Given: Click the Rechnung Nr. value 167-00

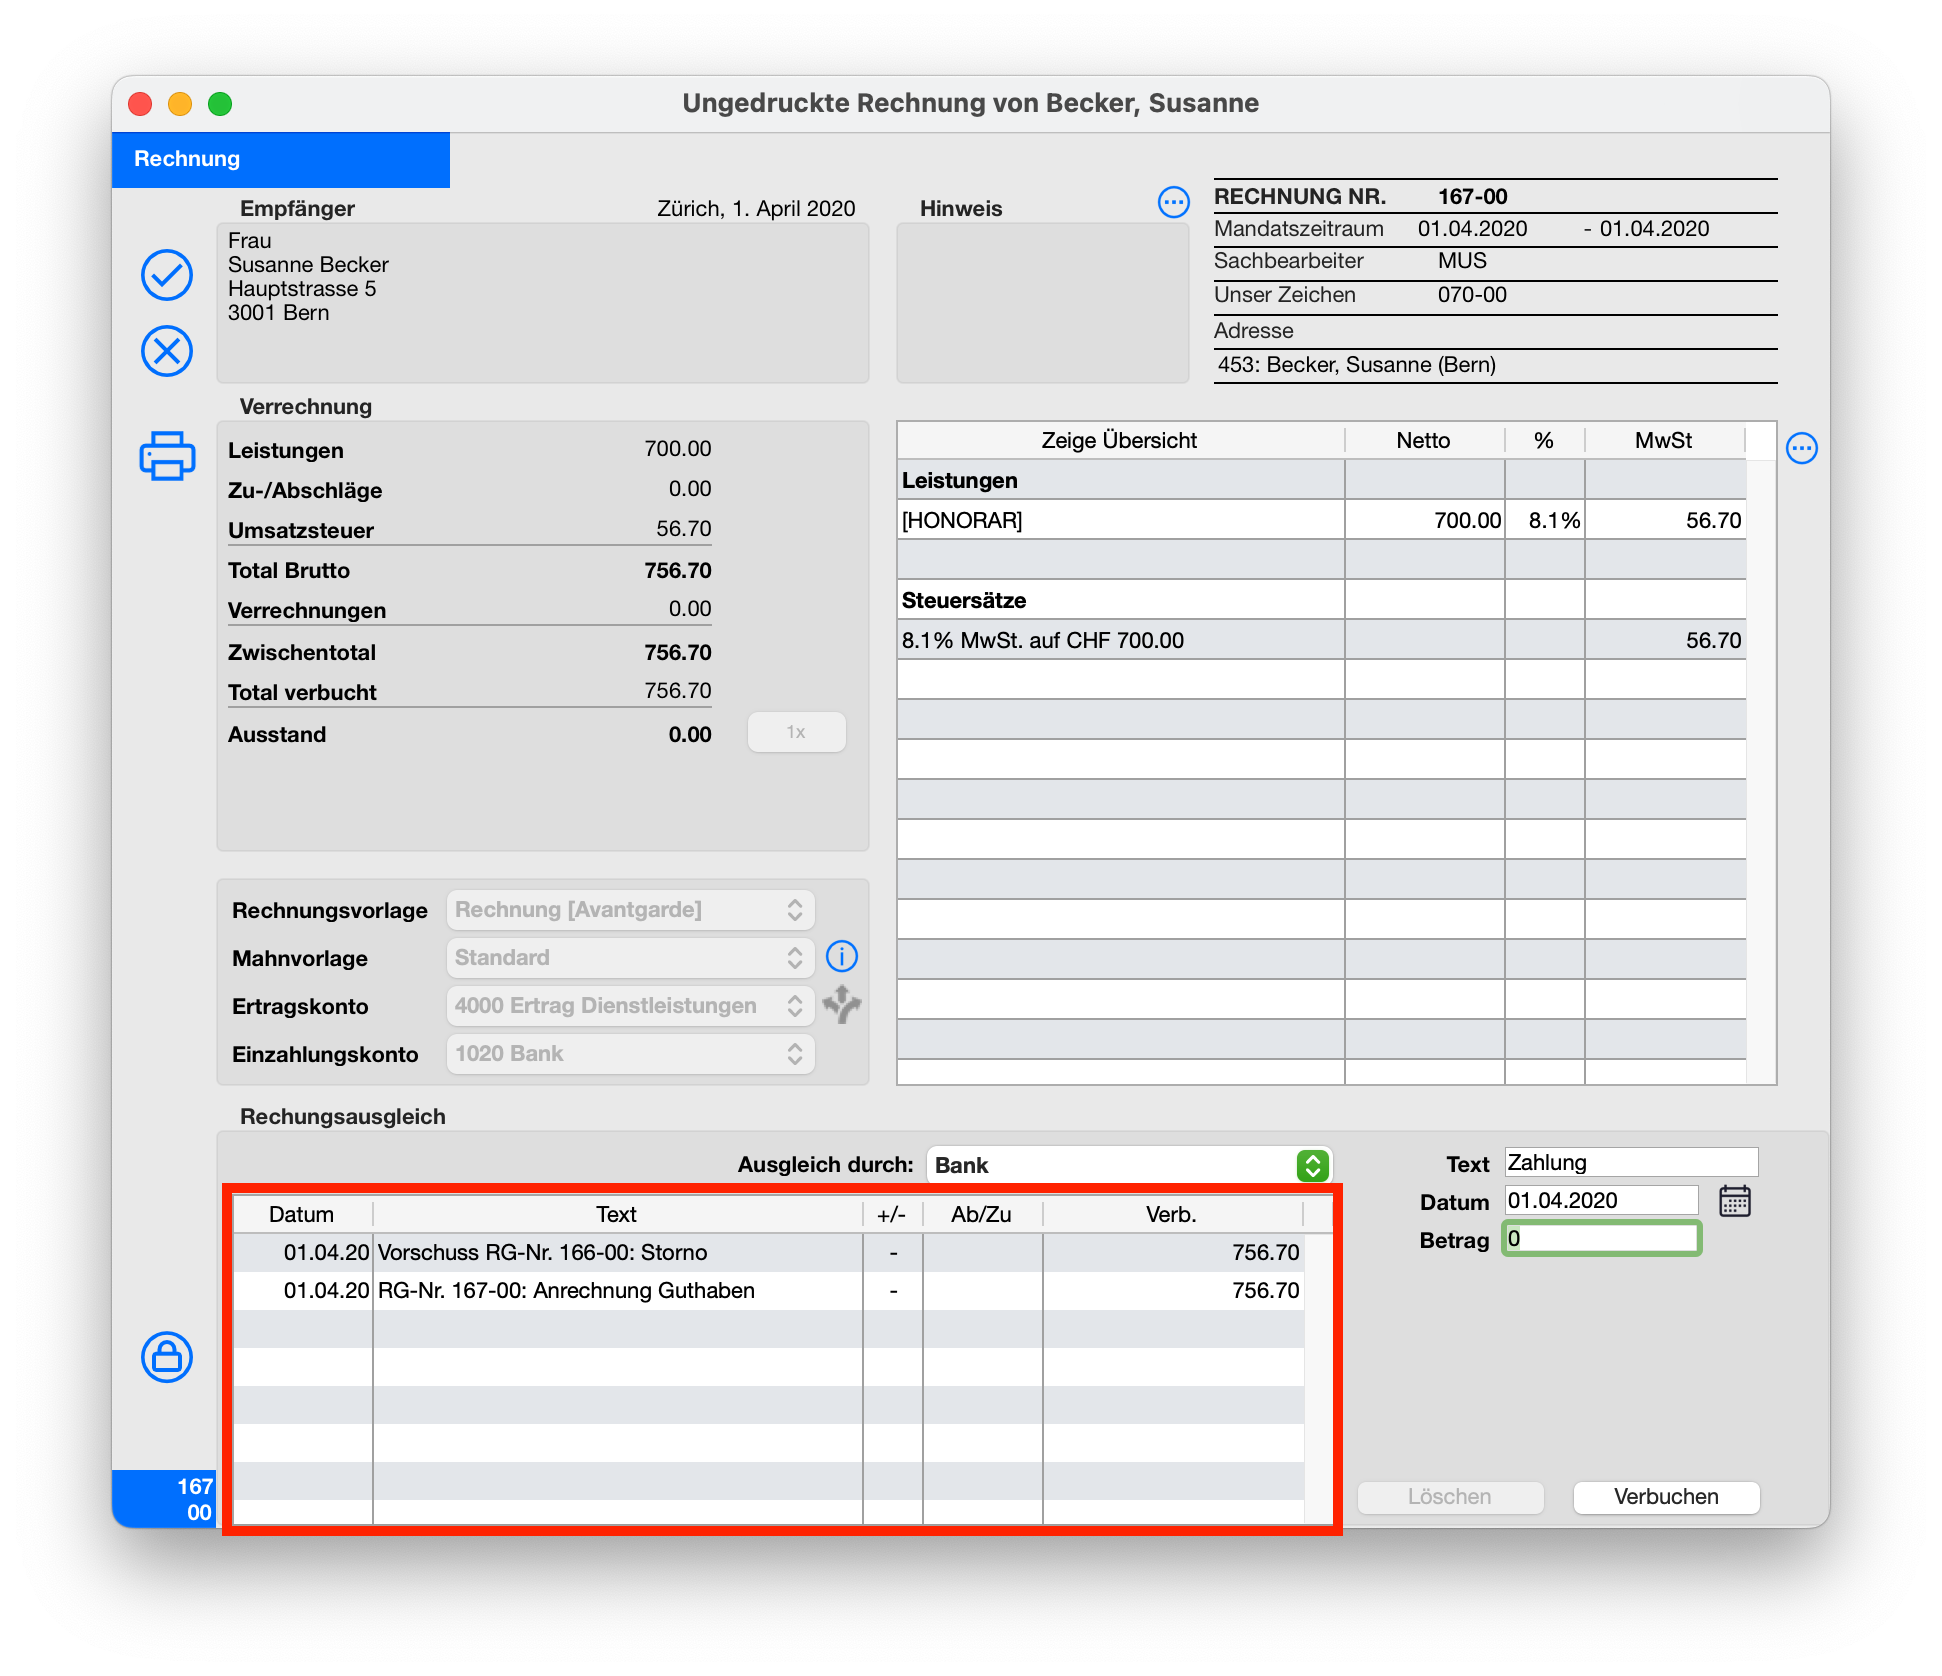Looking at the screenshot, I should (1472, 196).
